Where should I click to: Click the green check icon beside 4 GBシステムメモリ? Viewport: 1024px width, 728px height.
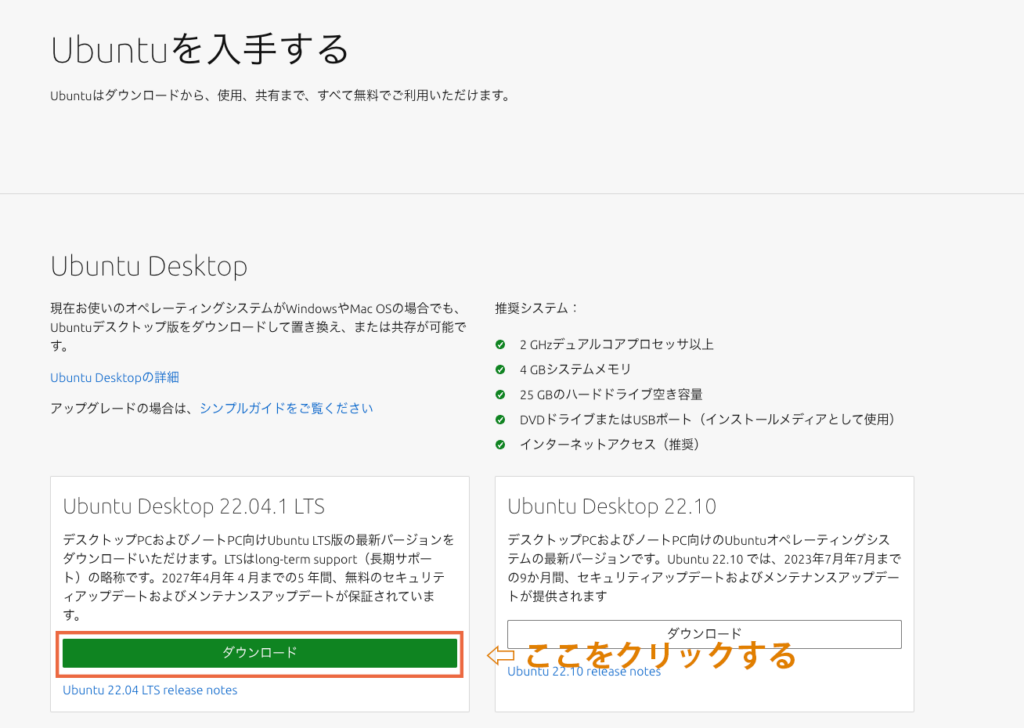[500, 370]
